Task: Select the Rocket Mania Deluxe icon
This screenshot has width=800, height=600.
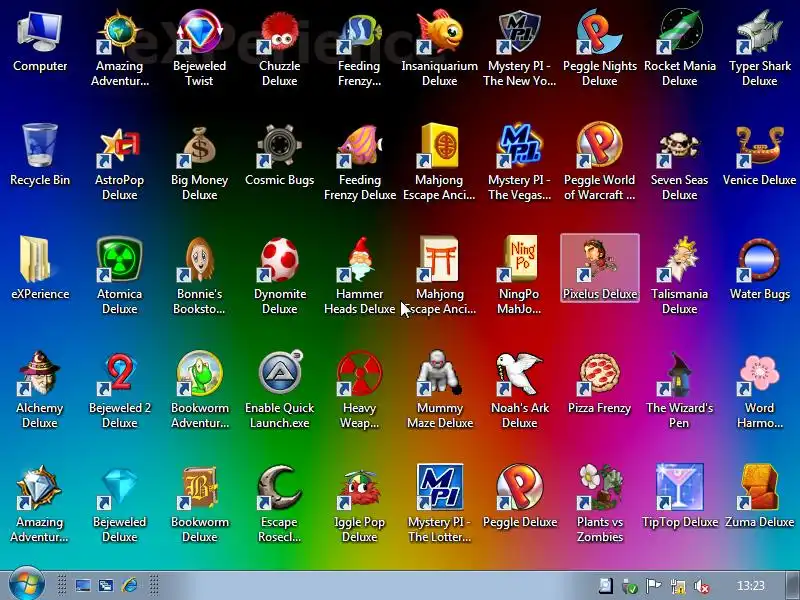Action: 680,48
